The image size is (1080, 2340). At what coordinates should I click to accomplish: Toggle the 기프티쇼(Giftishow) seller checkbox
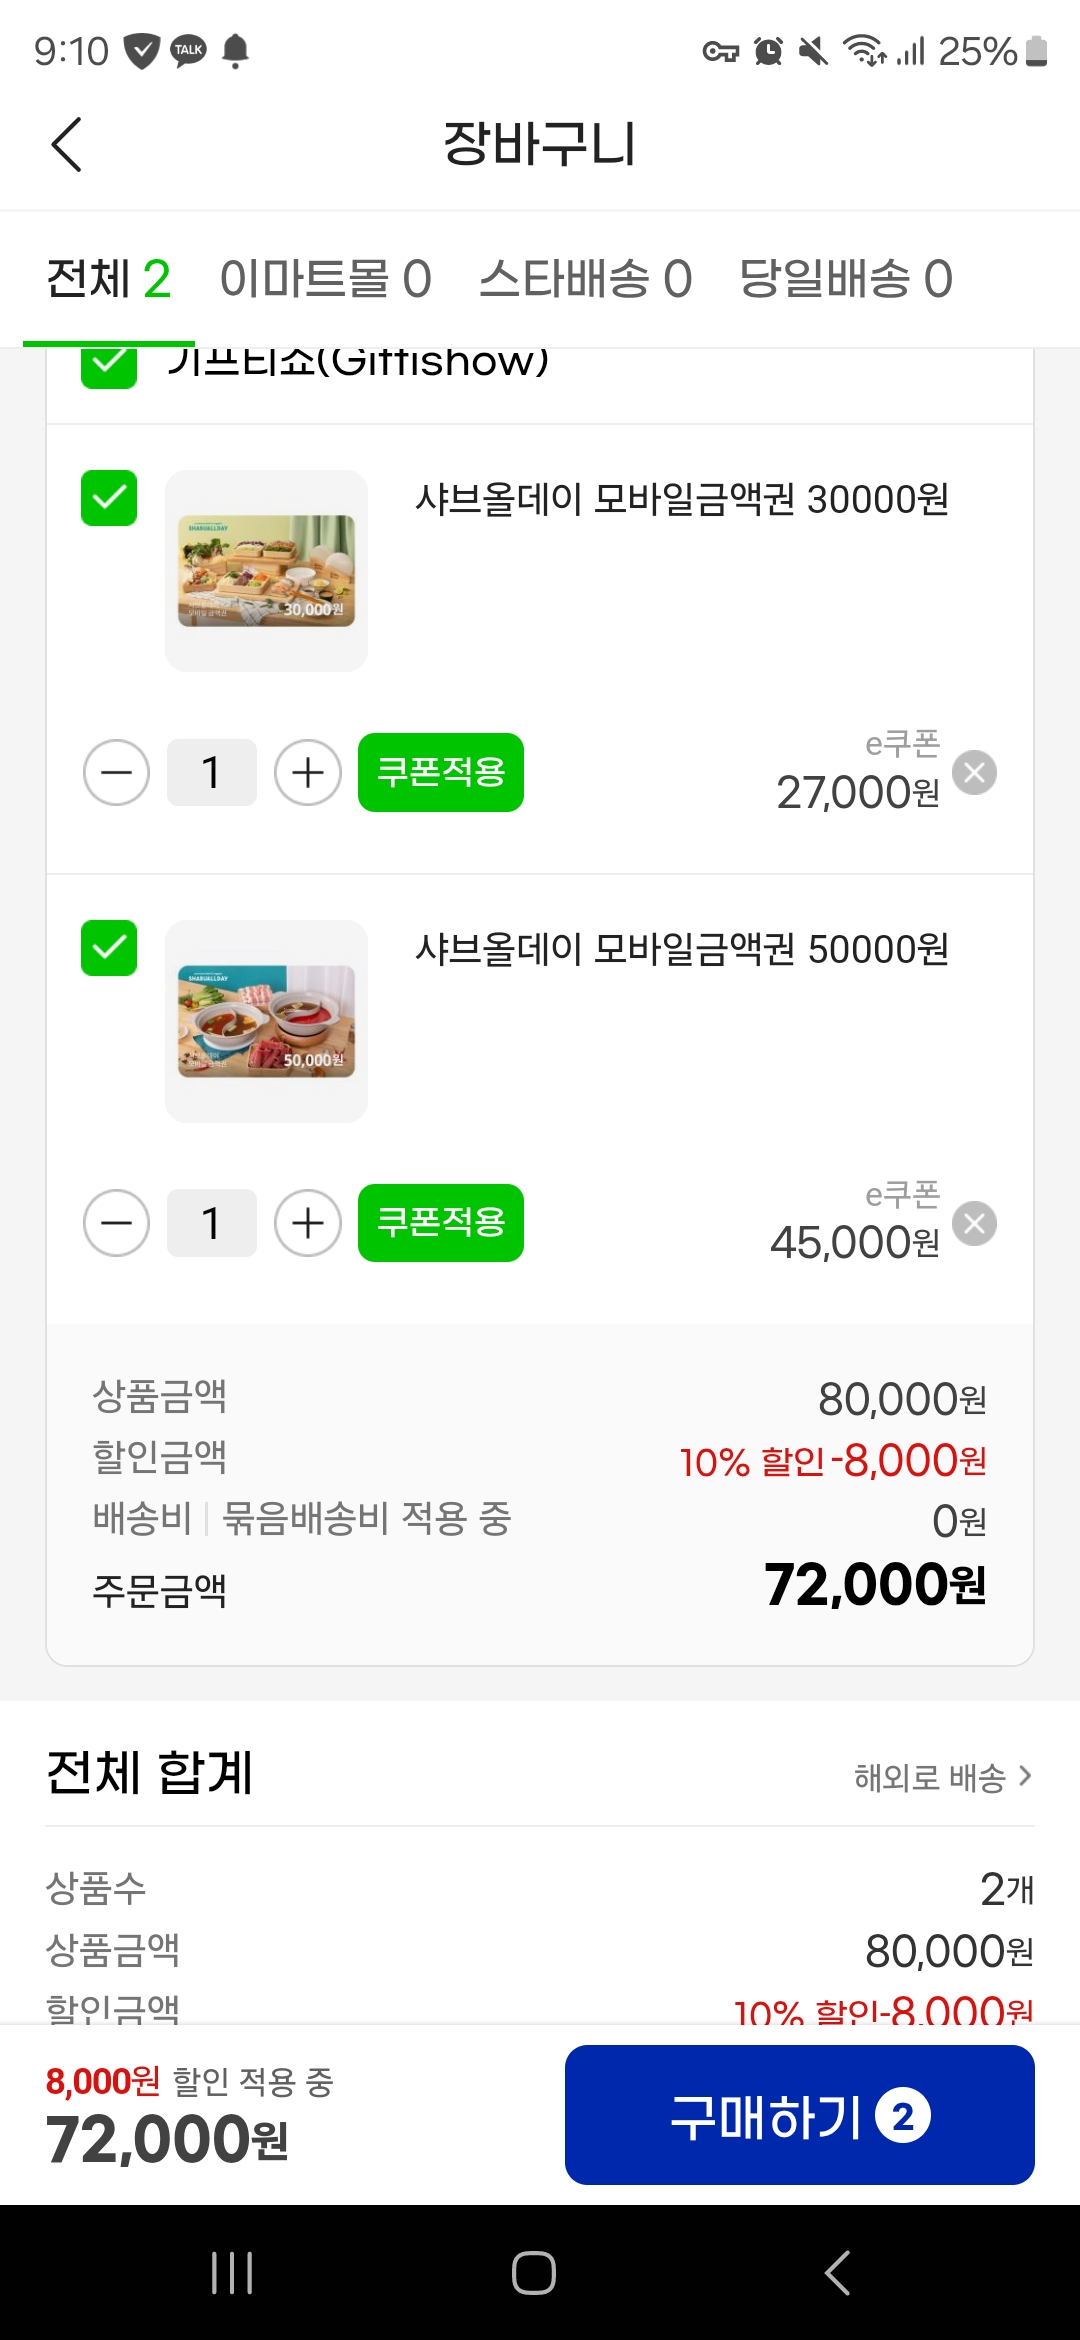[x=109, y=366]
